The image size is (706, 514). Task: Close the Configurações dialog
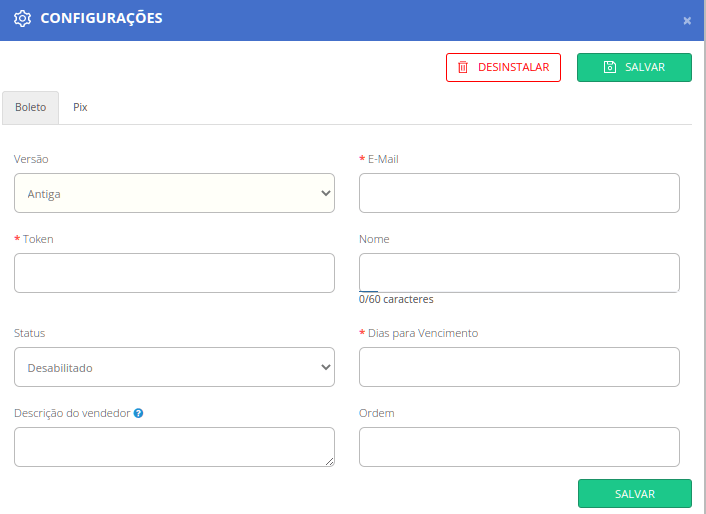click(687, 20)
